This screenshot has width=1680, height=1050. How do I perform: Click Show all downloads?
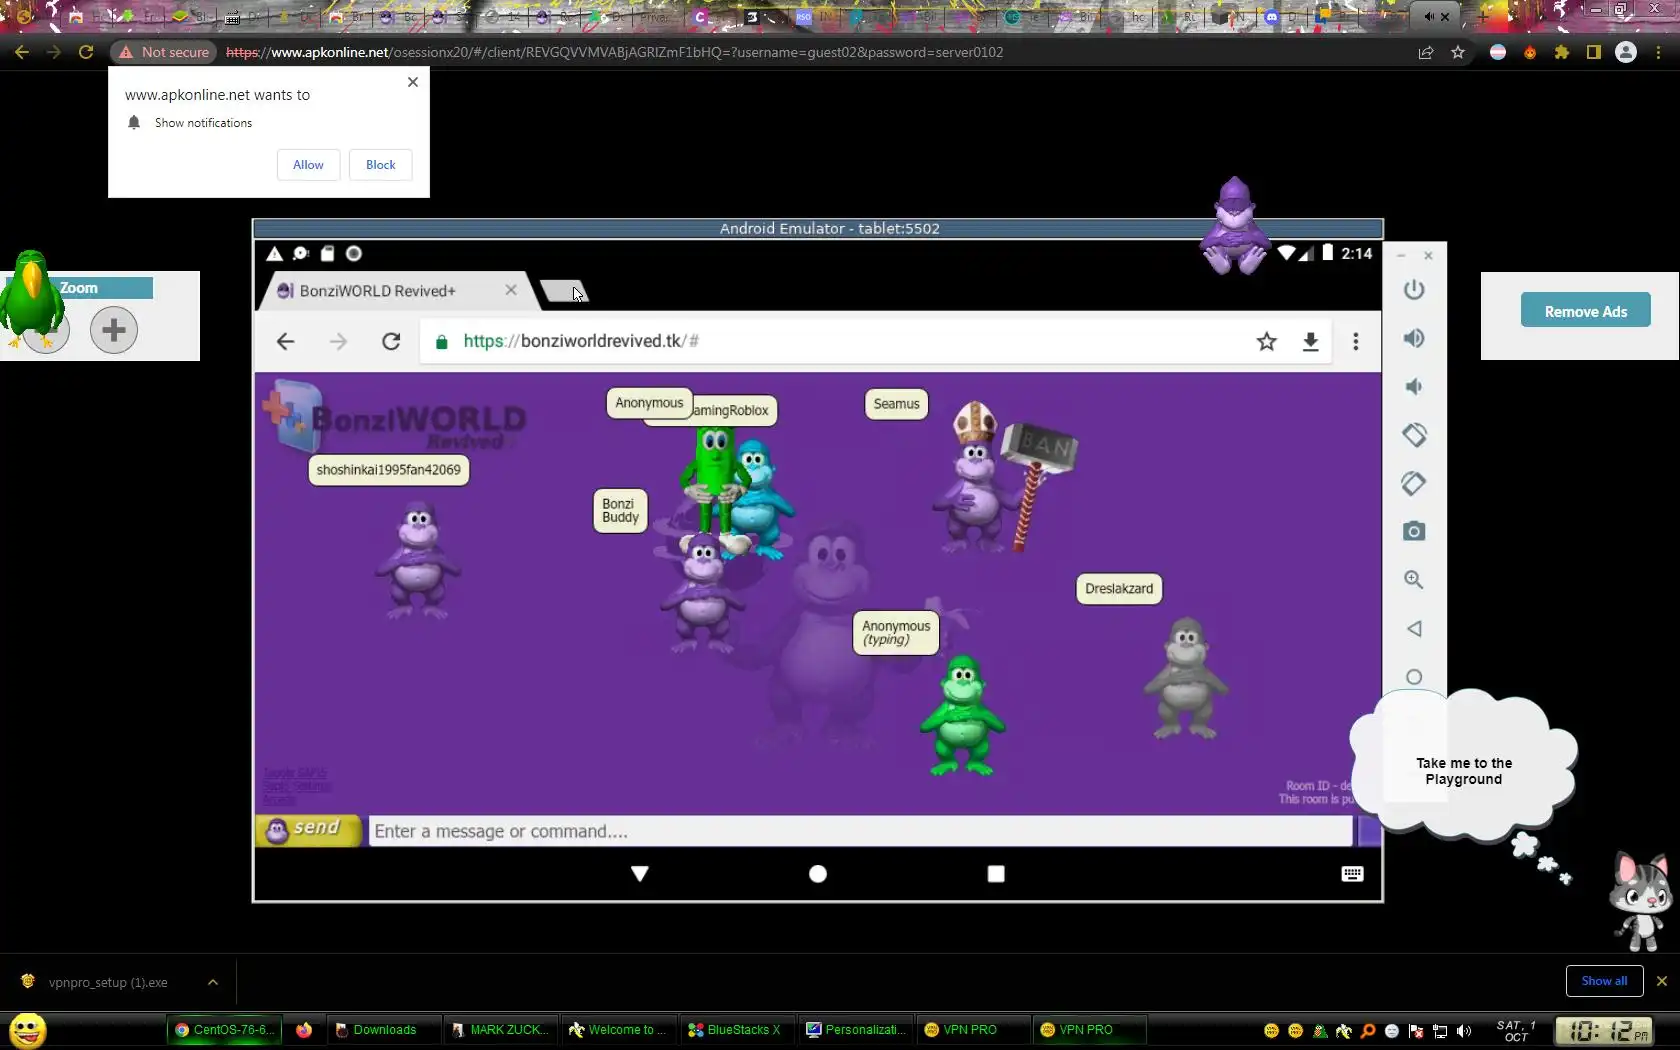point(1604,981)
